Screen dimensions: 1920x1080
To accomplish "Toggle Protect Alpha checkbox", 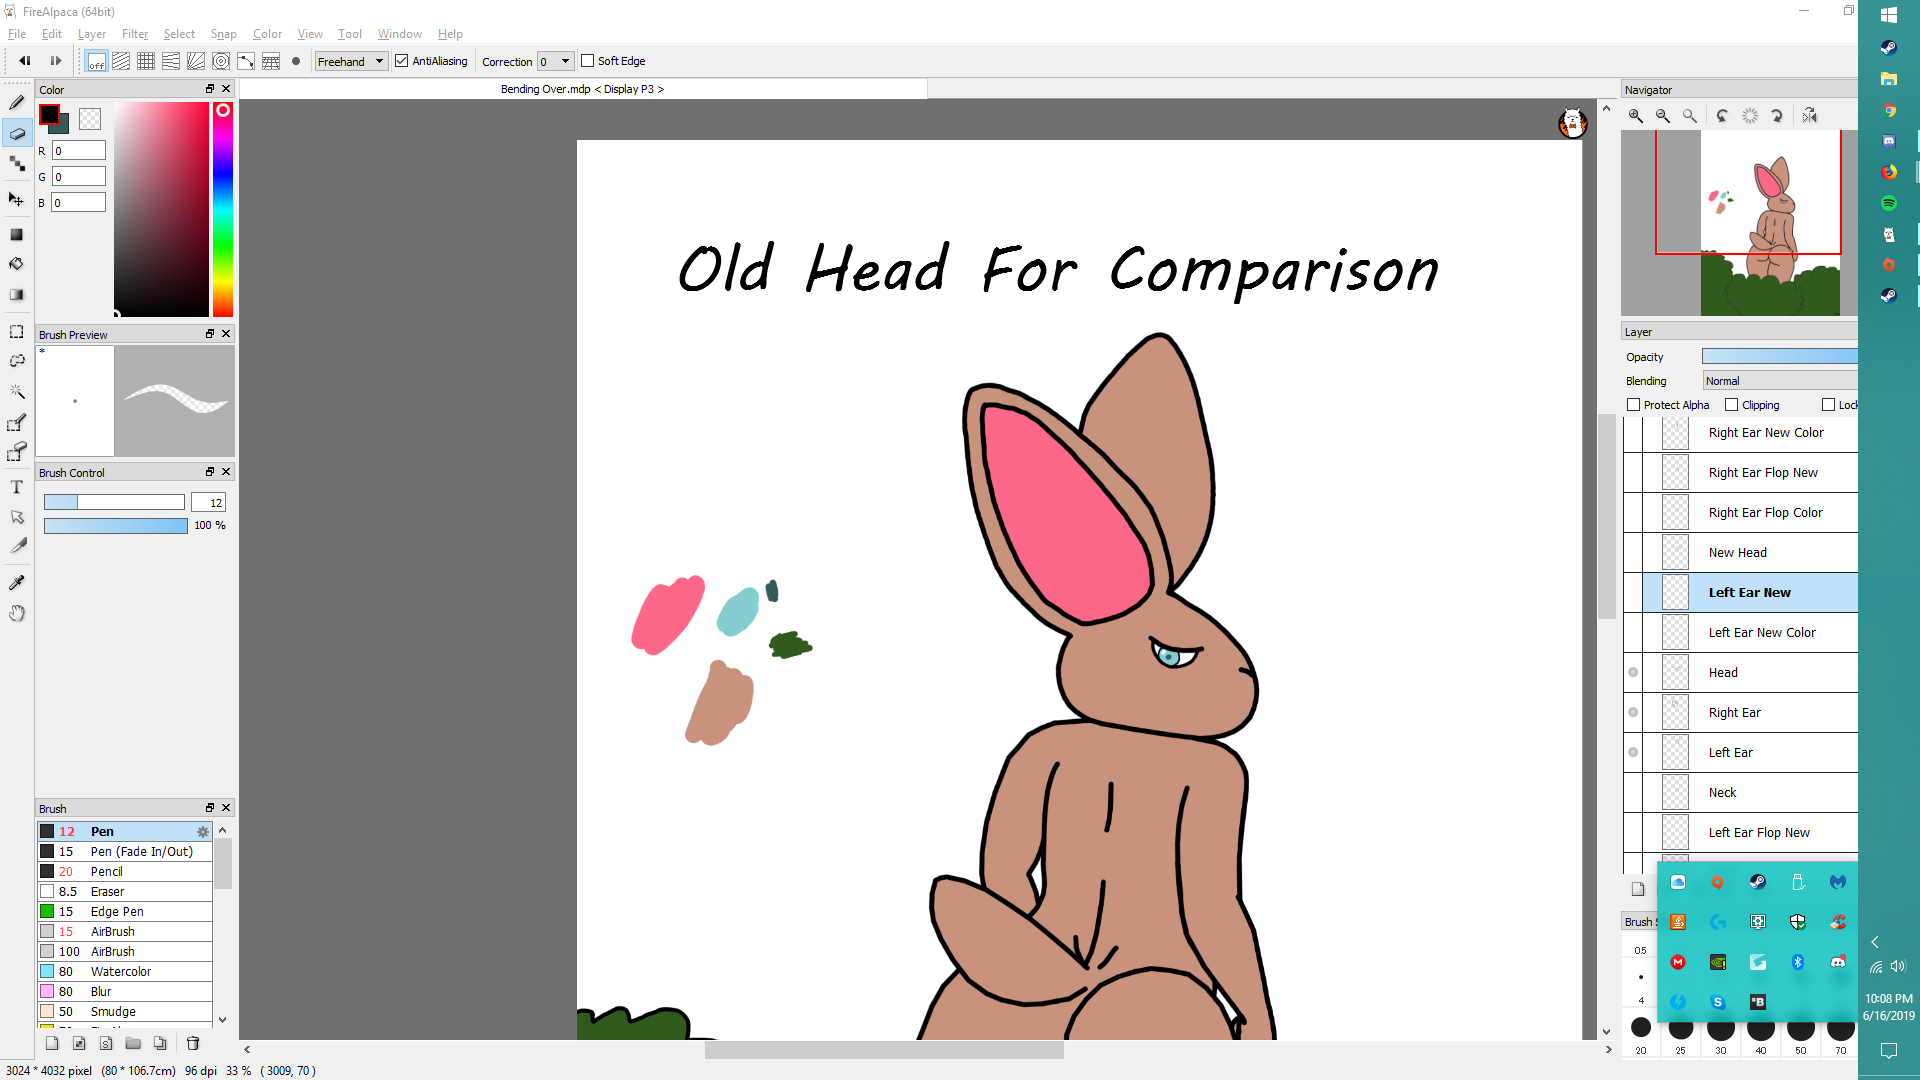I will click(1634, 405).
